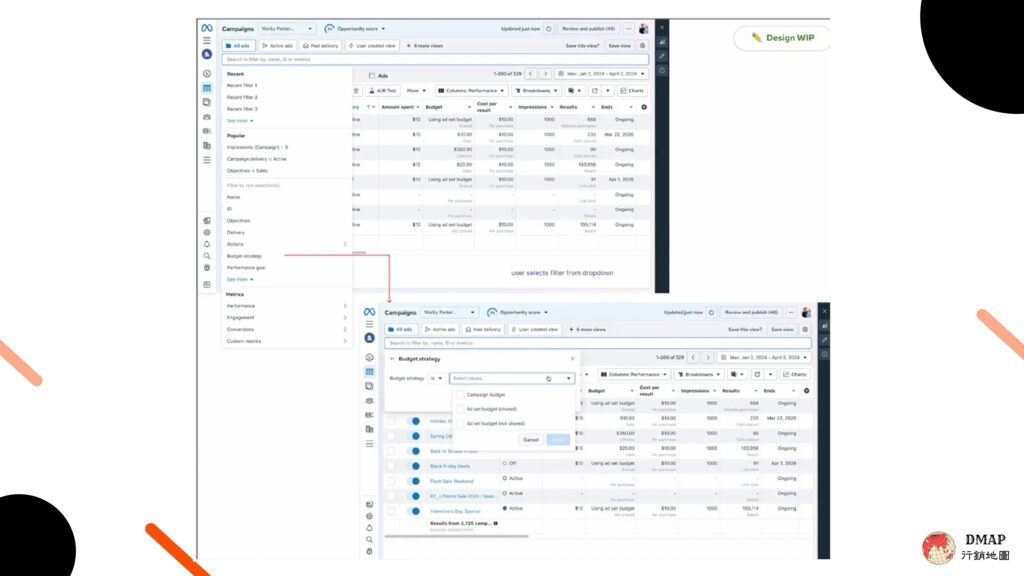The image size is (1024, 576).
Task: Click the A/B Test flask icon
Action: pos(372,91)
